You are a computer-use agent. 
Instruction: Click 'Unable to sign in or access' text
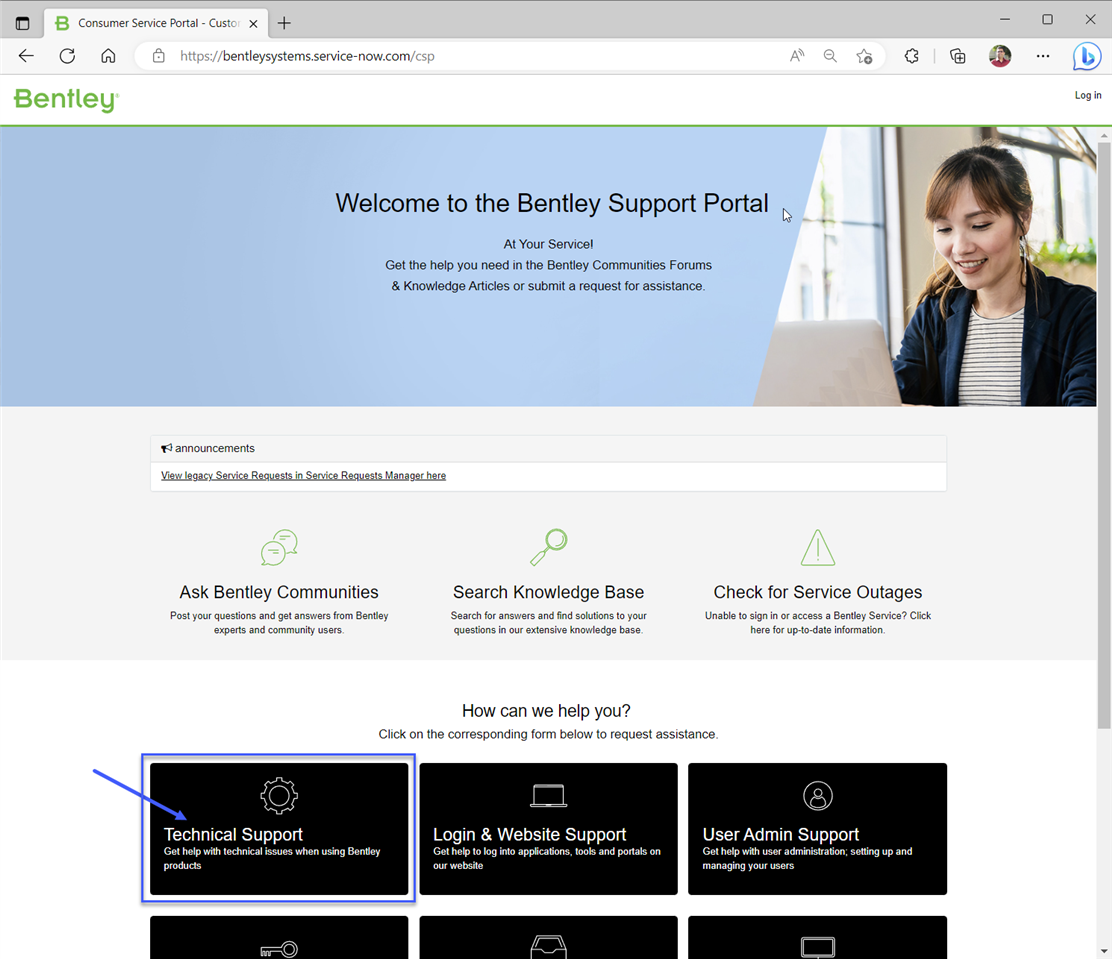(x=818, y=623)
